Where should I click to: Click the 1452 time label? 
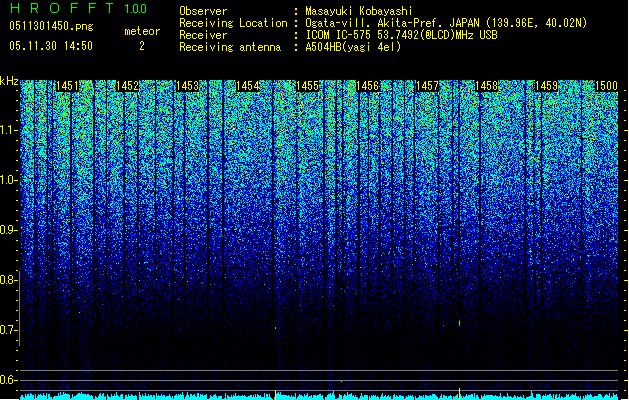(127, 86)
